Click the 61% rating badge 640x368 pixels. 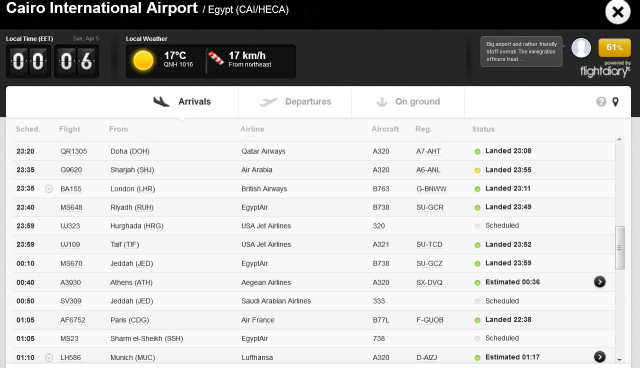[614, 47]
